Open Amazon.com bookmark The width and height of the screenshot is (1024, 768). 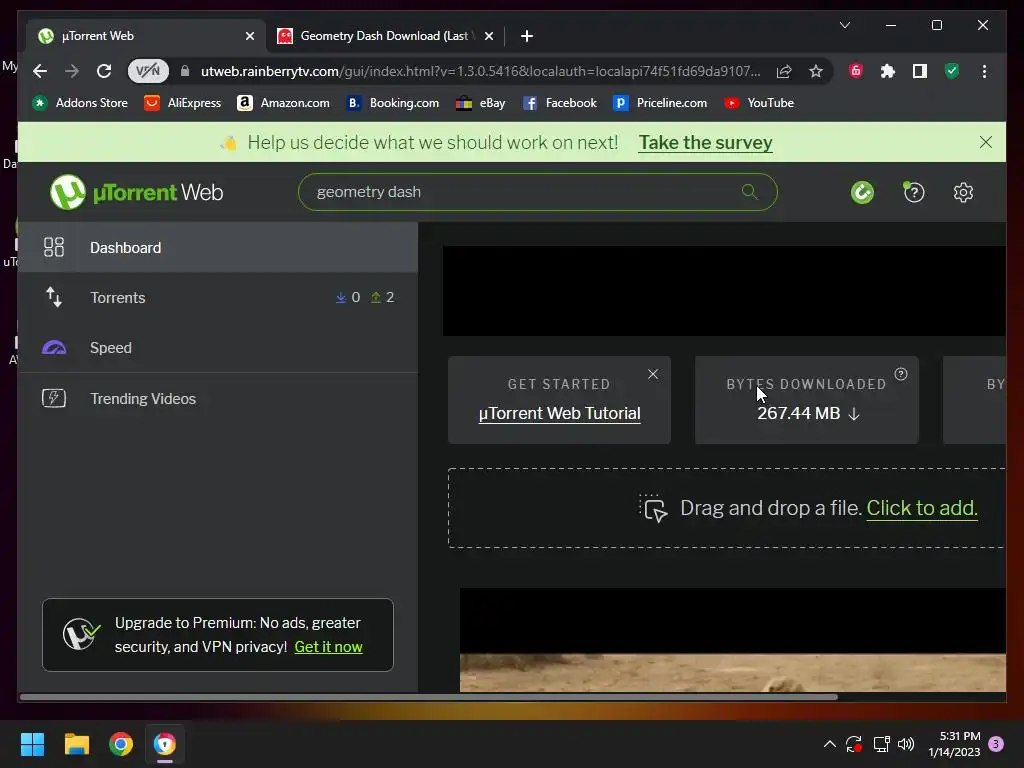283,103
